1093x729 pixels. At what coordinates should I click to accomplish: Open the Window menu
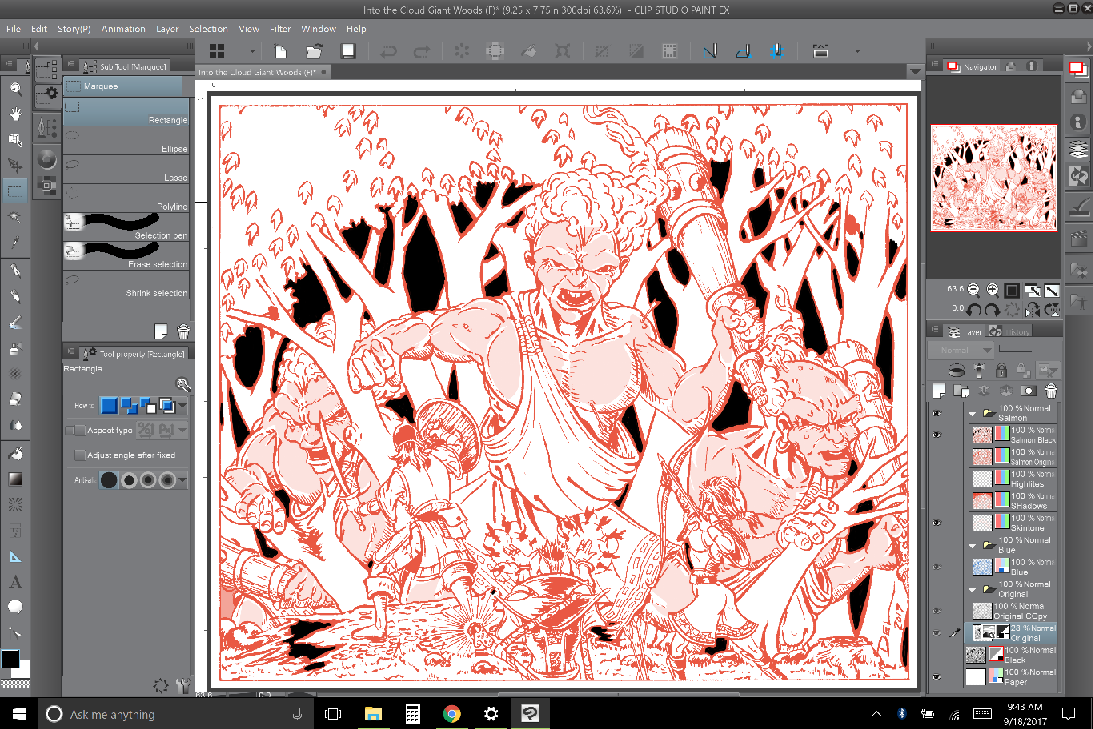coord(319,29)
